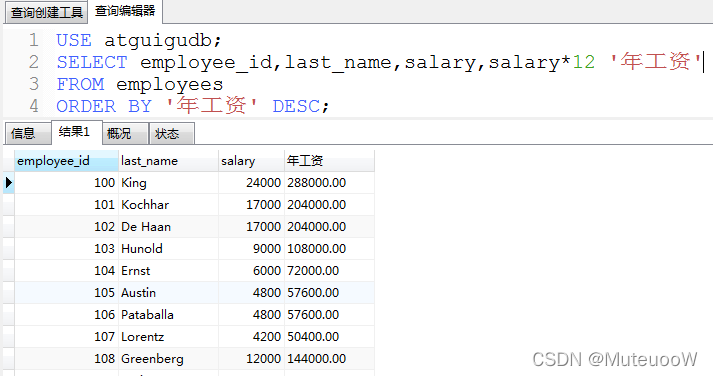Select the Lorentz cell

point(168,336)
